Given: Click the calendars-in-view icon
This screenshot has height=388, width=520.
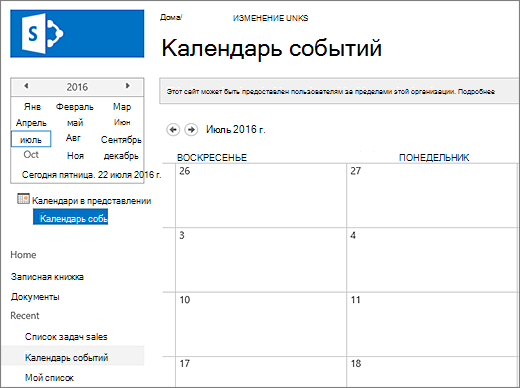Looking at the screenshot, I should point(23,199).
